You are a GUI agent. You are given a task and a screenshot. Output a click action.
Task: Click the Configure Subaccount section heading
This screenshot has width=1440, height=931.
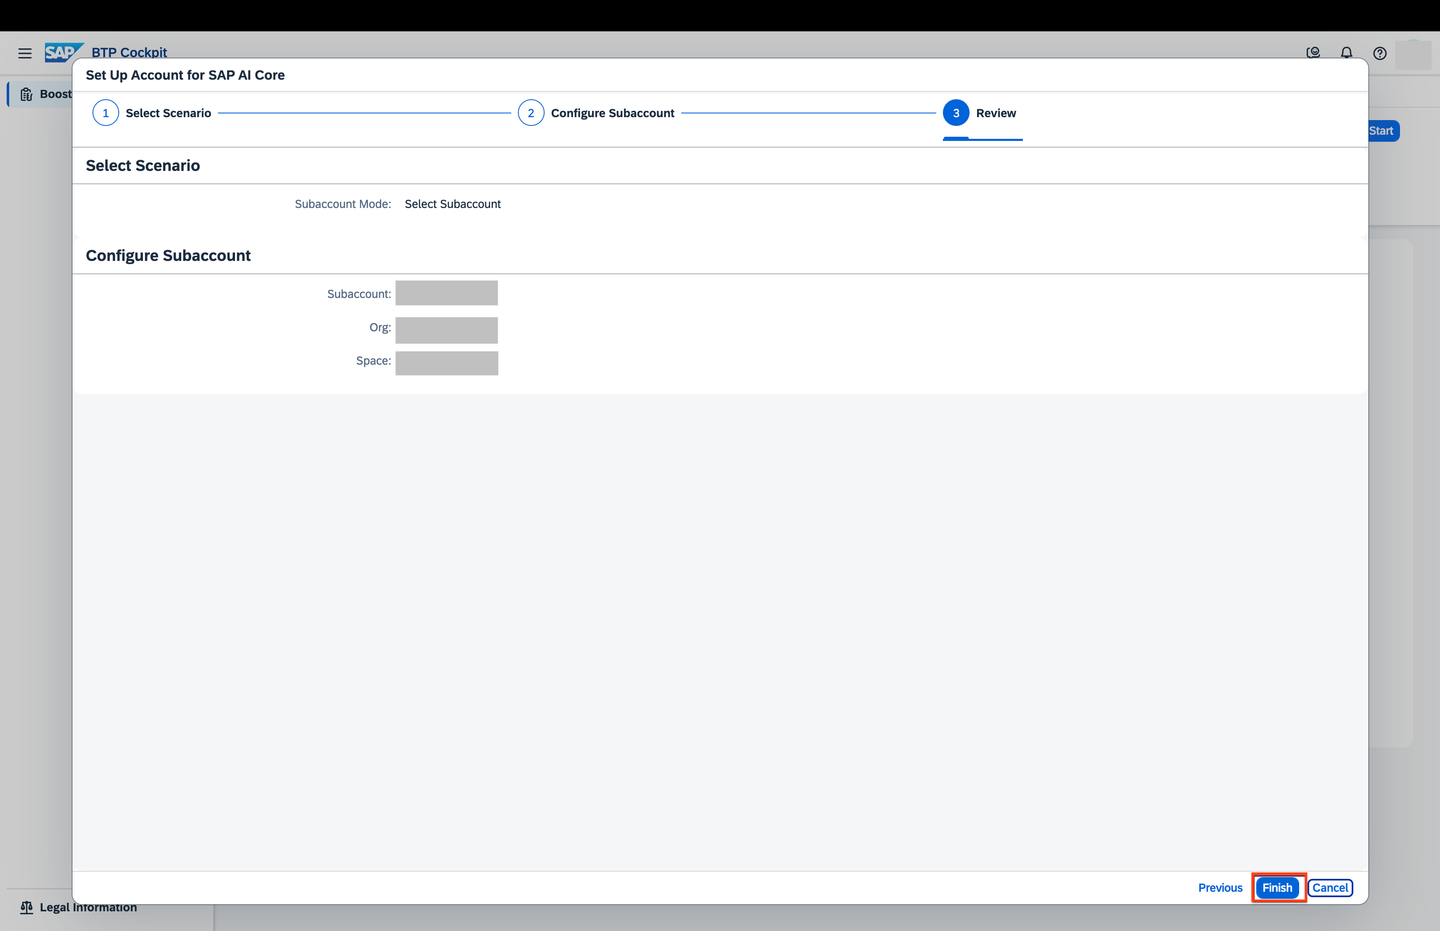point(168,256)
